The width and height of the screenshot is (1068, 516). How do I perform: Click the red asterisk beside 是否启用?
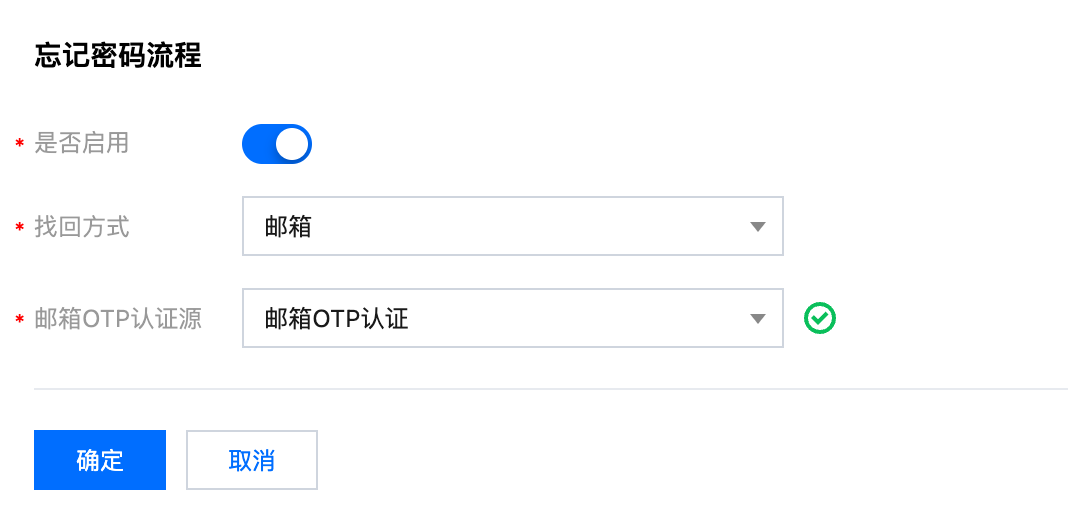pos(20,144)
